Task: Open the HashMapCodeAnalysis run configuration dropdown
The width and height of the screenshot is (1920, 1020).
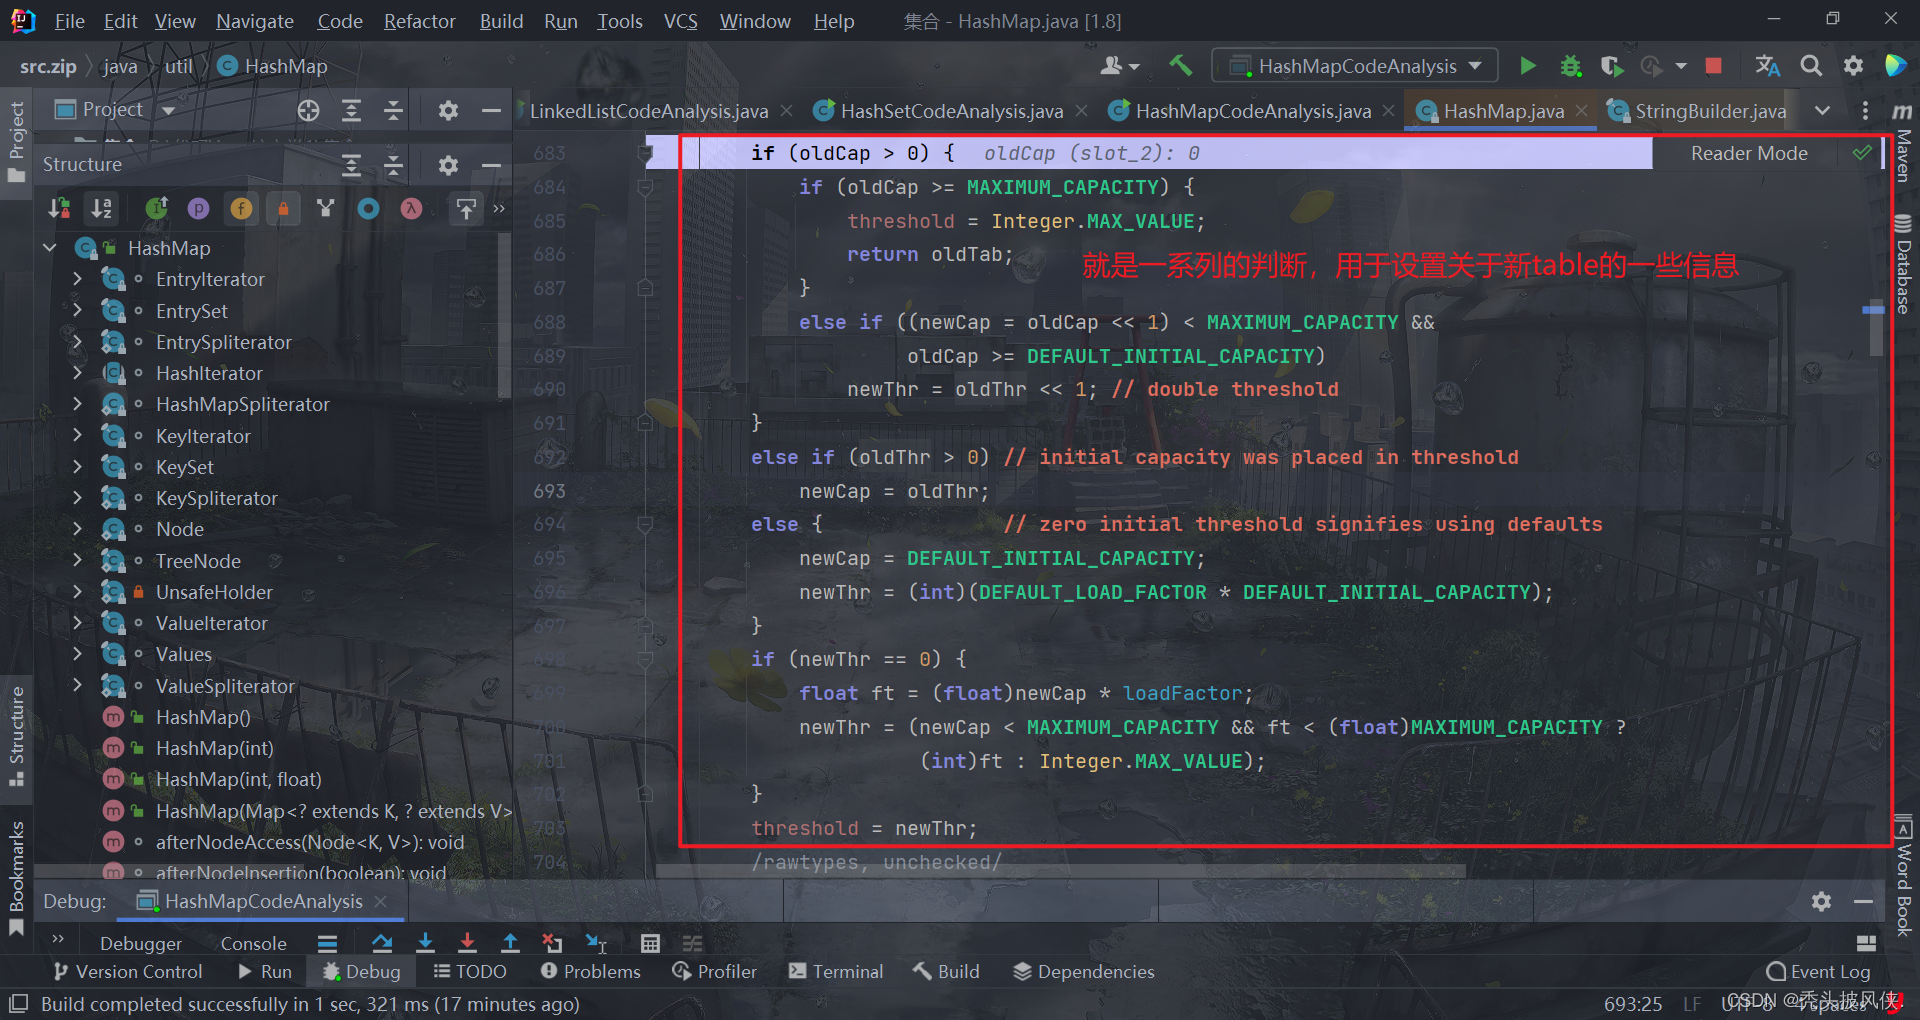Action: pyautogui.click(x=1355, y=66)
